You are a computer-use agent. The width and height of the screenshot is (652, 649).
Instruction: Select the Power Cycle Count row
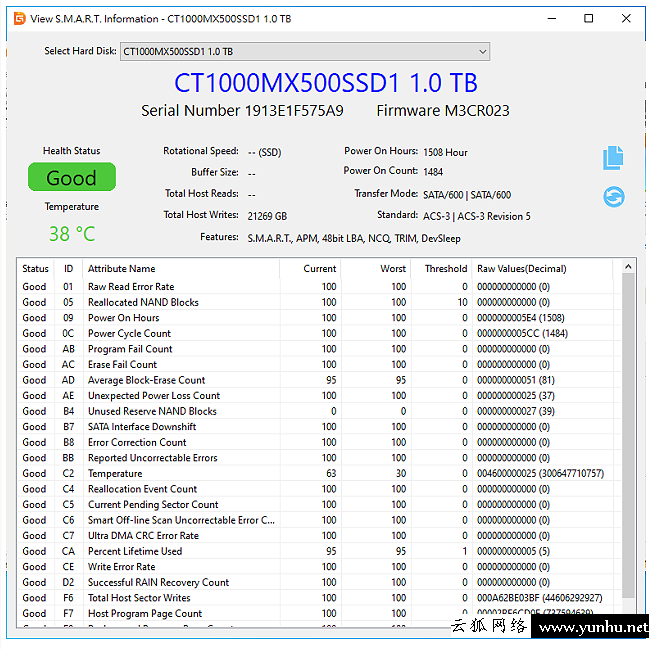[319, 333]
